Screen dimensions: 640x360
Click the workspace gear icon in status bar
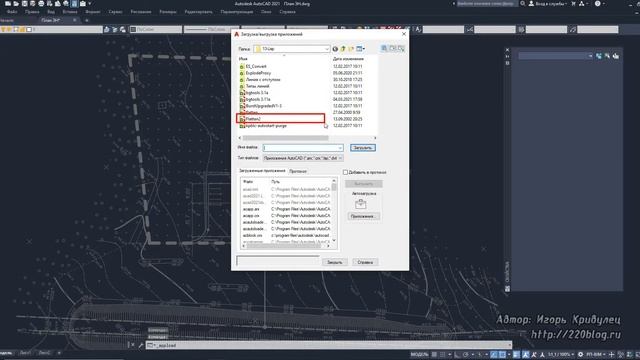click(580, 355)
